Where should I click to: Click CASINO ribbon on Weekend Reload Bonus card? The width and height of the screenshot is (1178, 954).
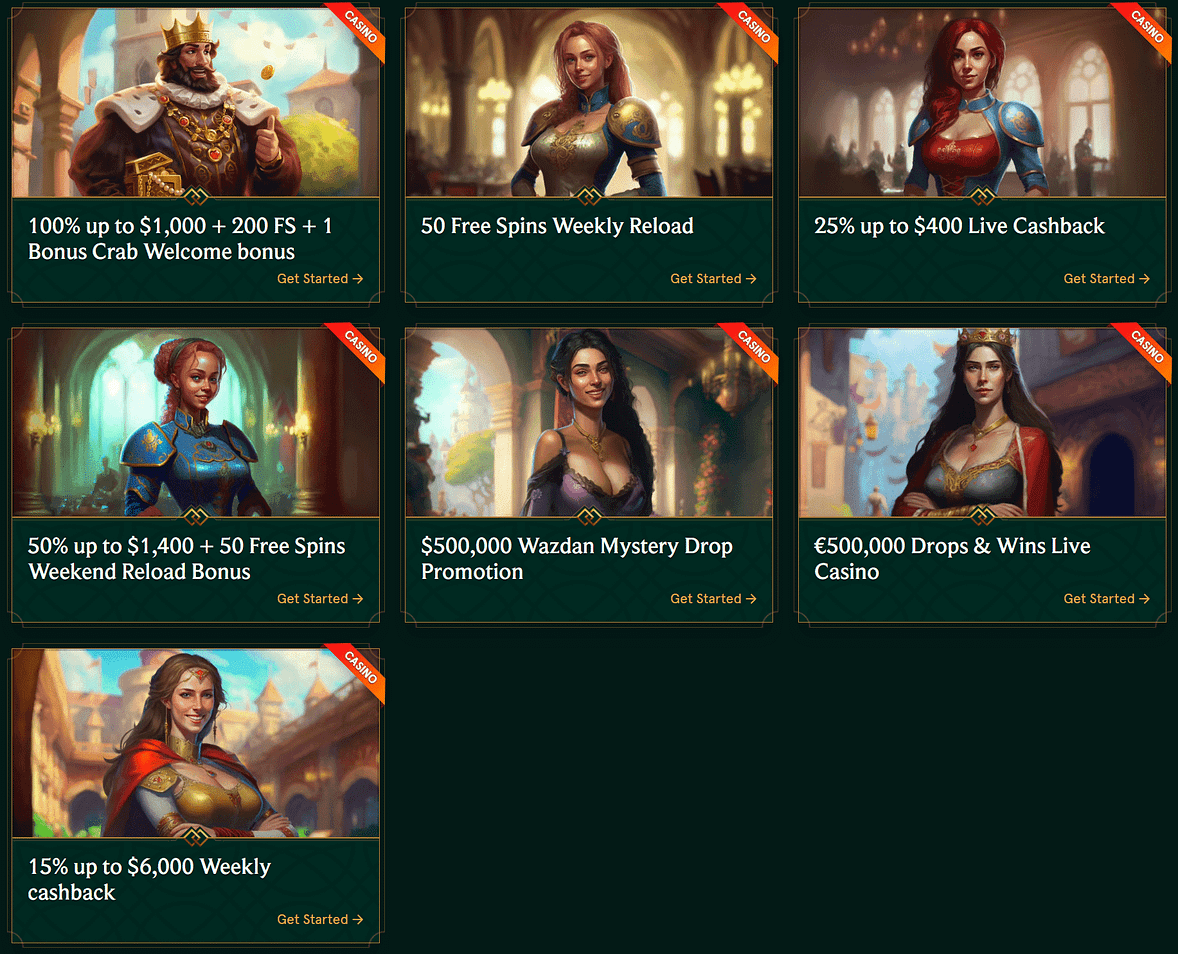(x=361, y=349)
